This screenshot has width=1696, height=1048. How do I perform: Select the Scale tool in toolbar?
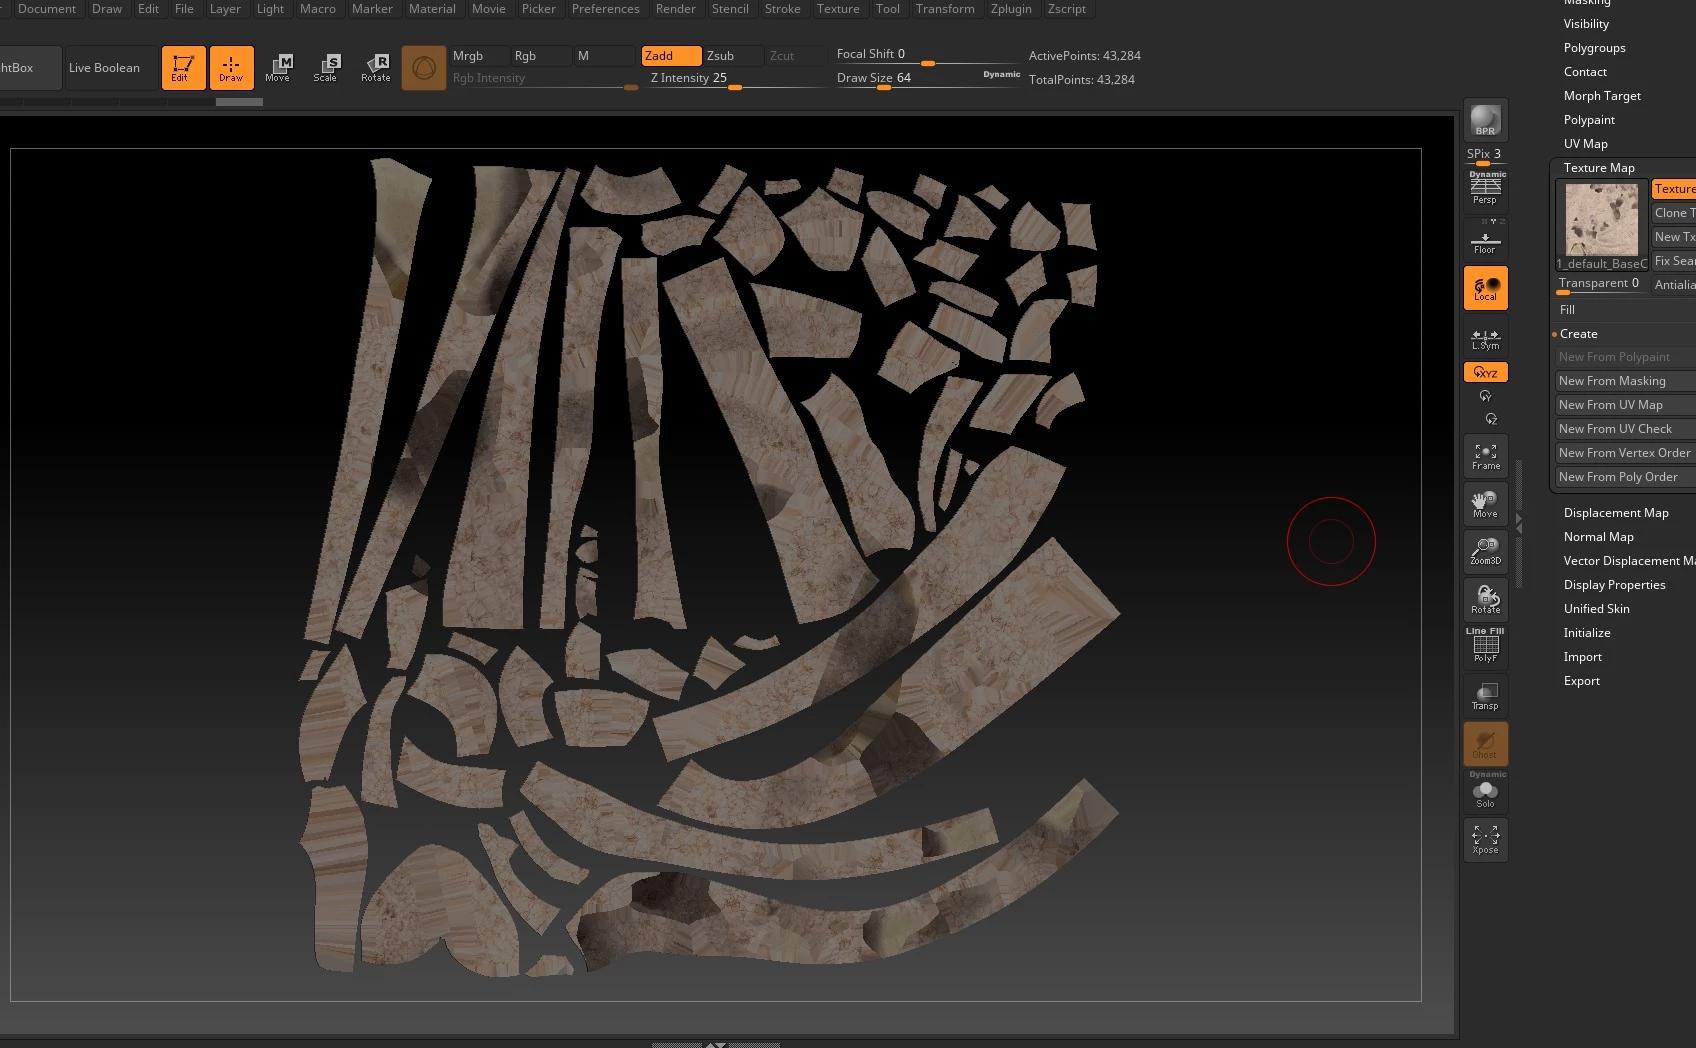point(325,68)
